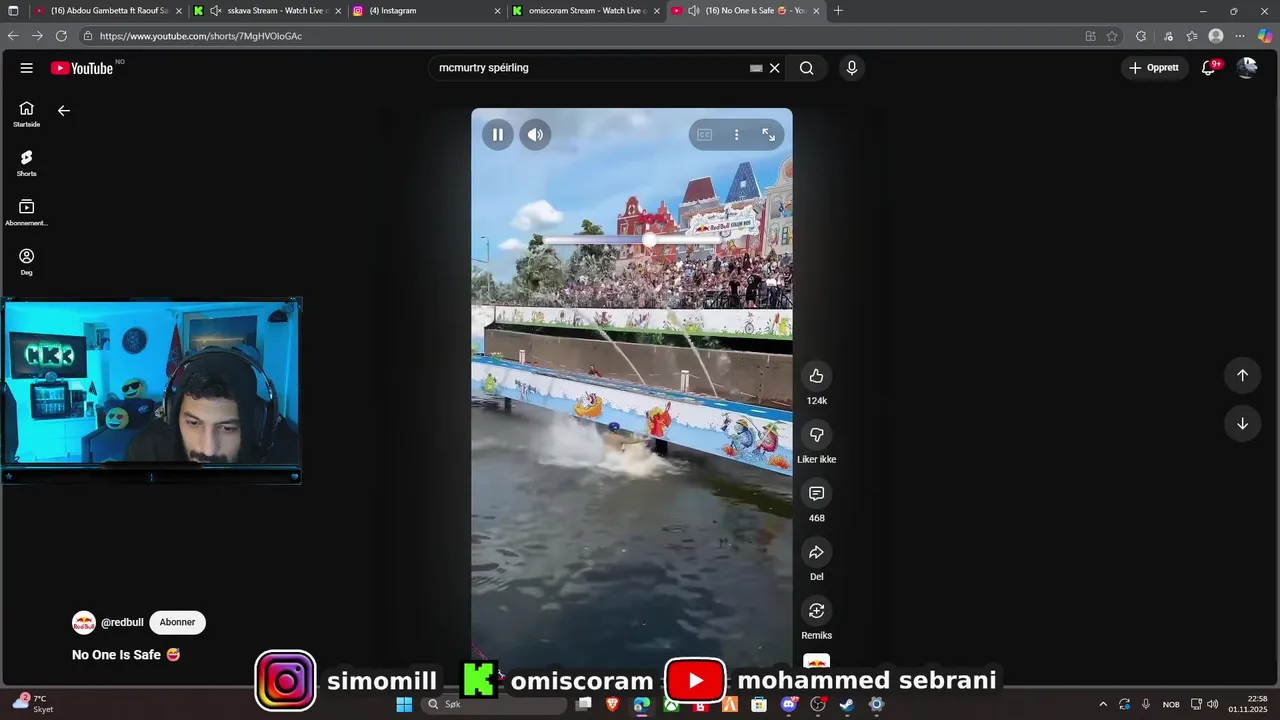1280x720 pixels.
Task: Open the Windows Start menu
Action: pyautogui.click(x=404, y=704)
